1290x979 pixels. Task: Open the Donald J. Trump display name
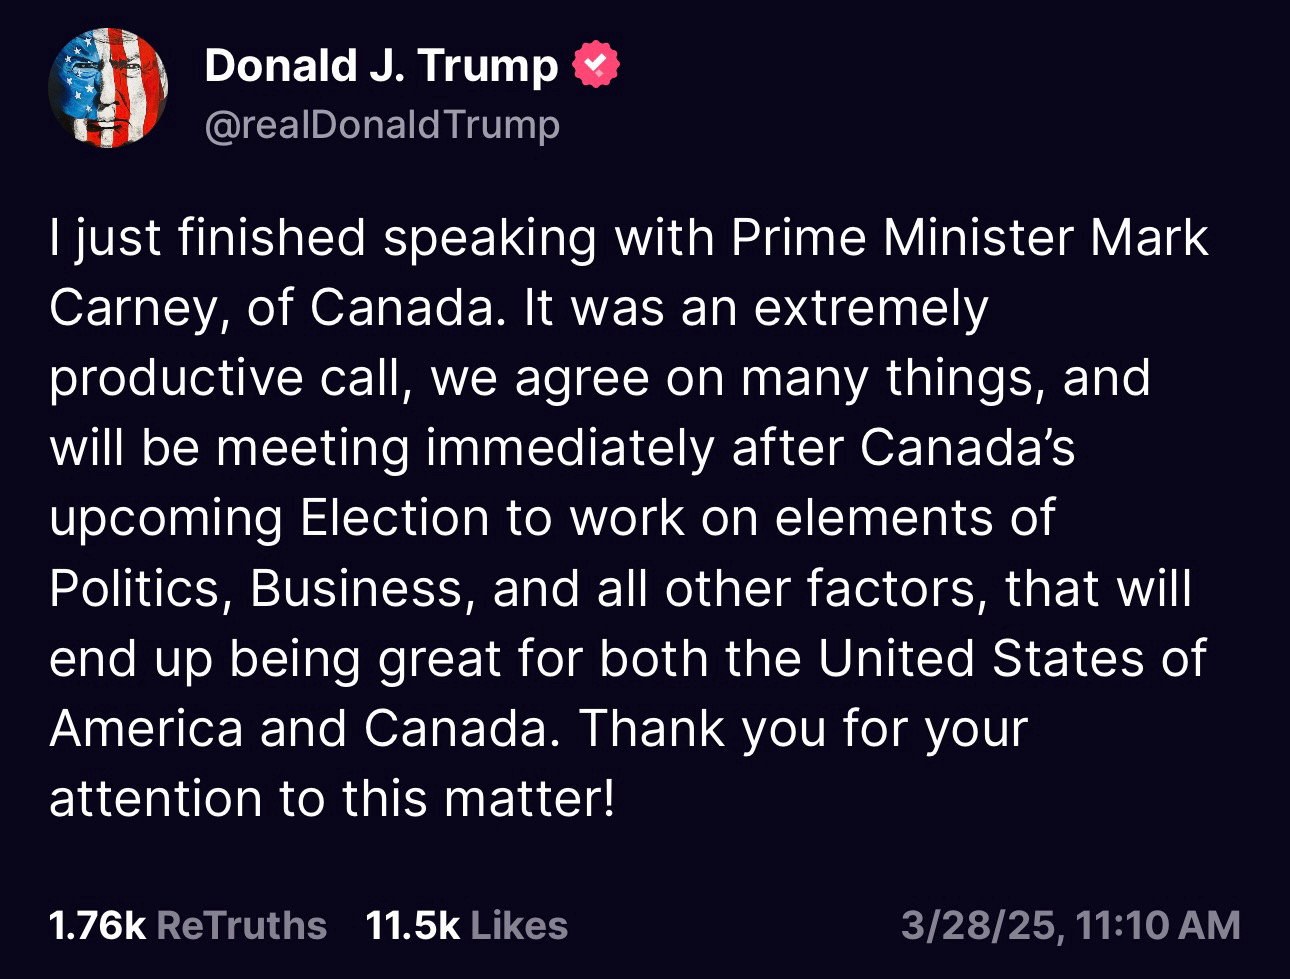381,66
